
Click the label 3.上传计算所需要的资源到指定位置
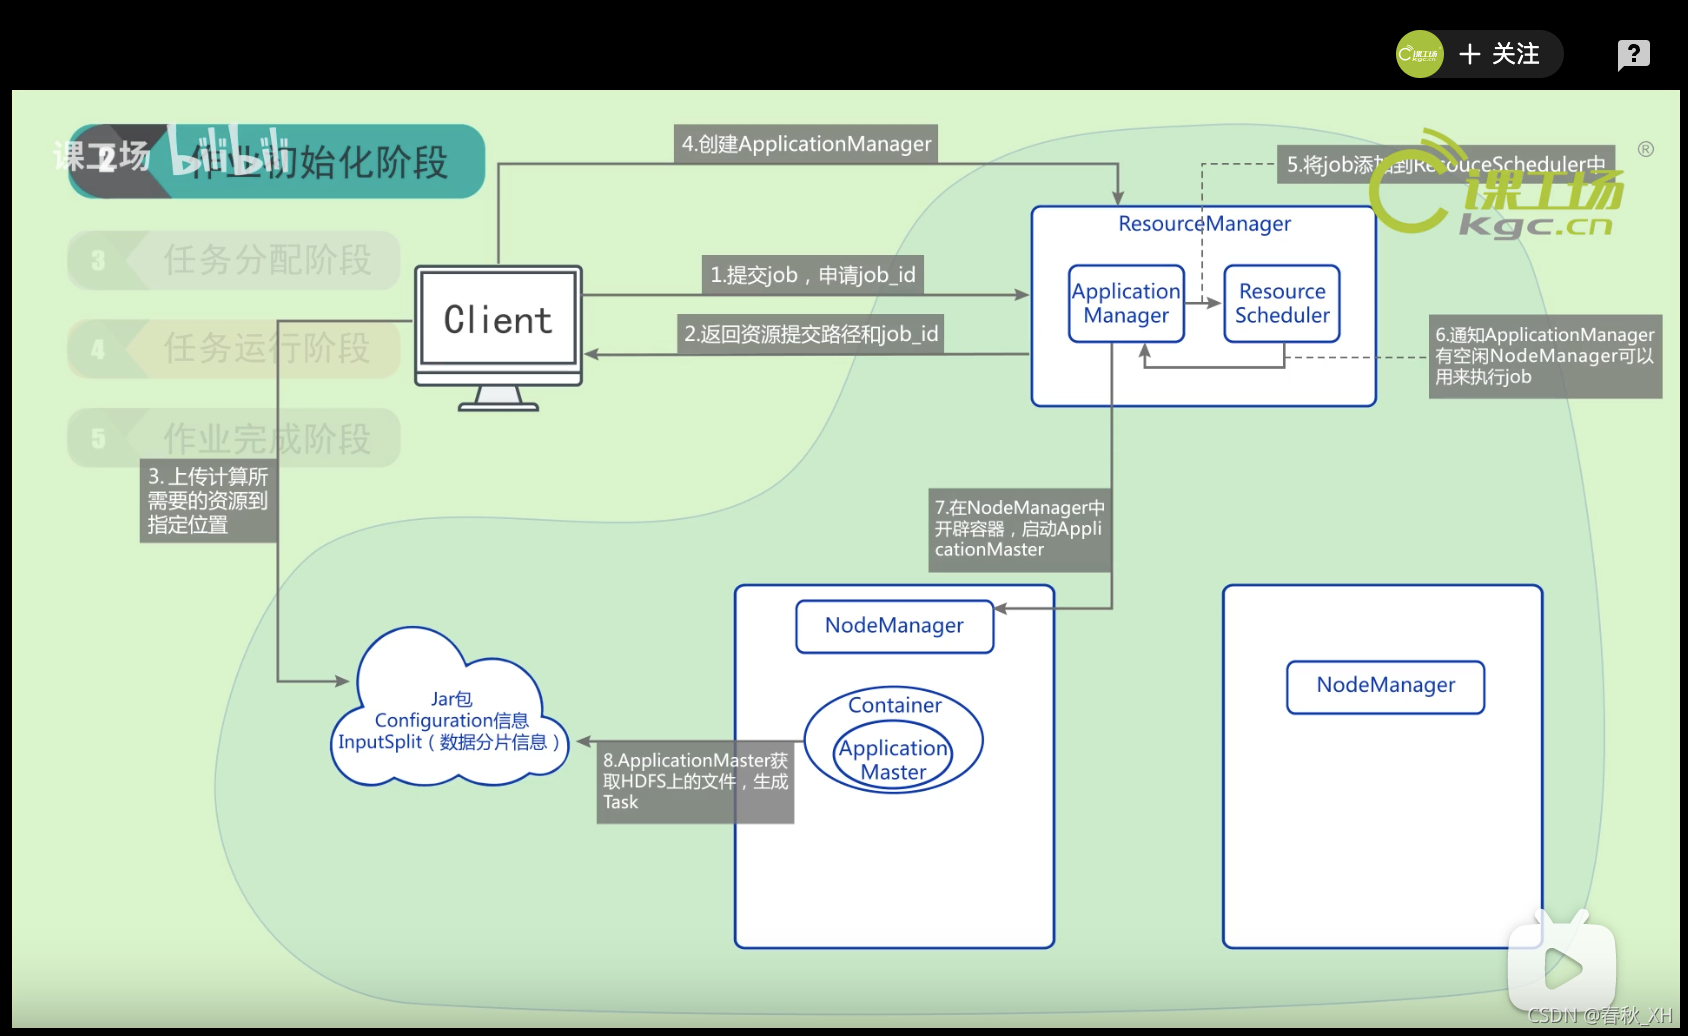click(x=208, y=500)
